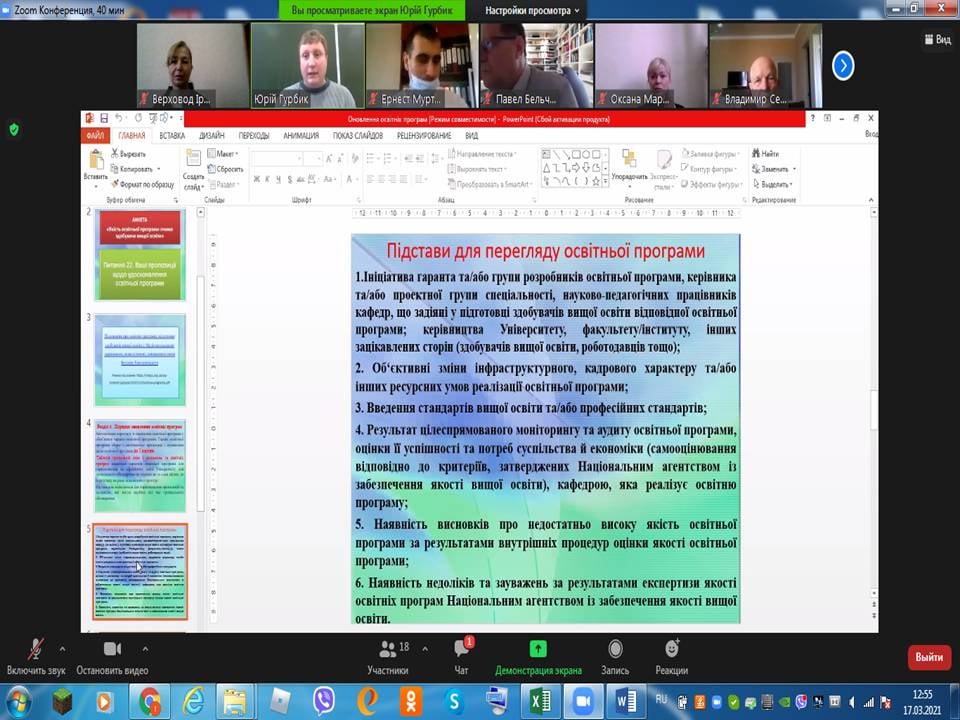Switch layout using the Вид button

tap(936, 39)
